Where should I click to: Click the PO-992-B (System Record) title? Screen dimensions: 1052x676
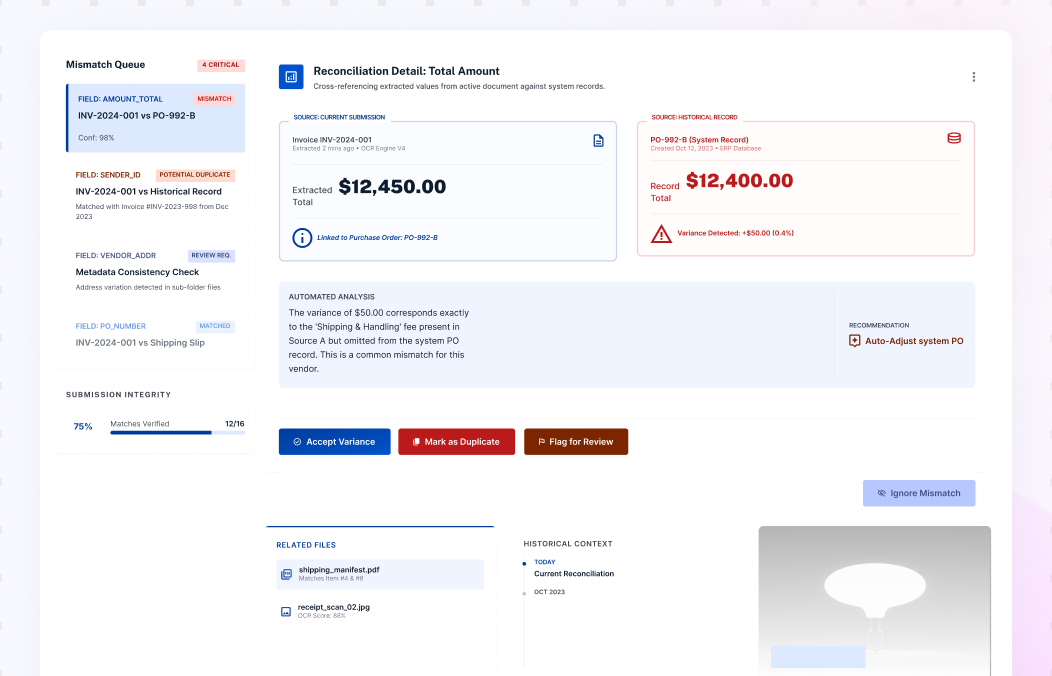[699, 140]
